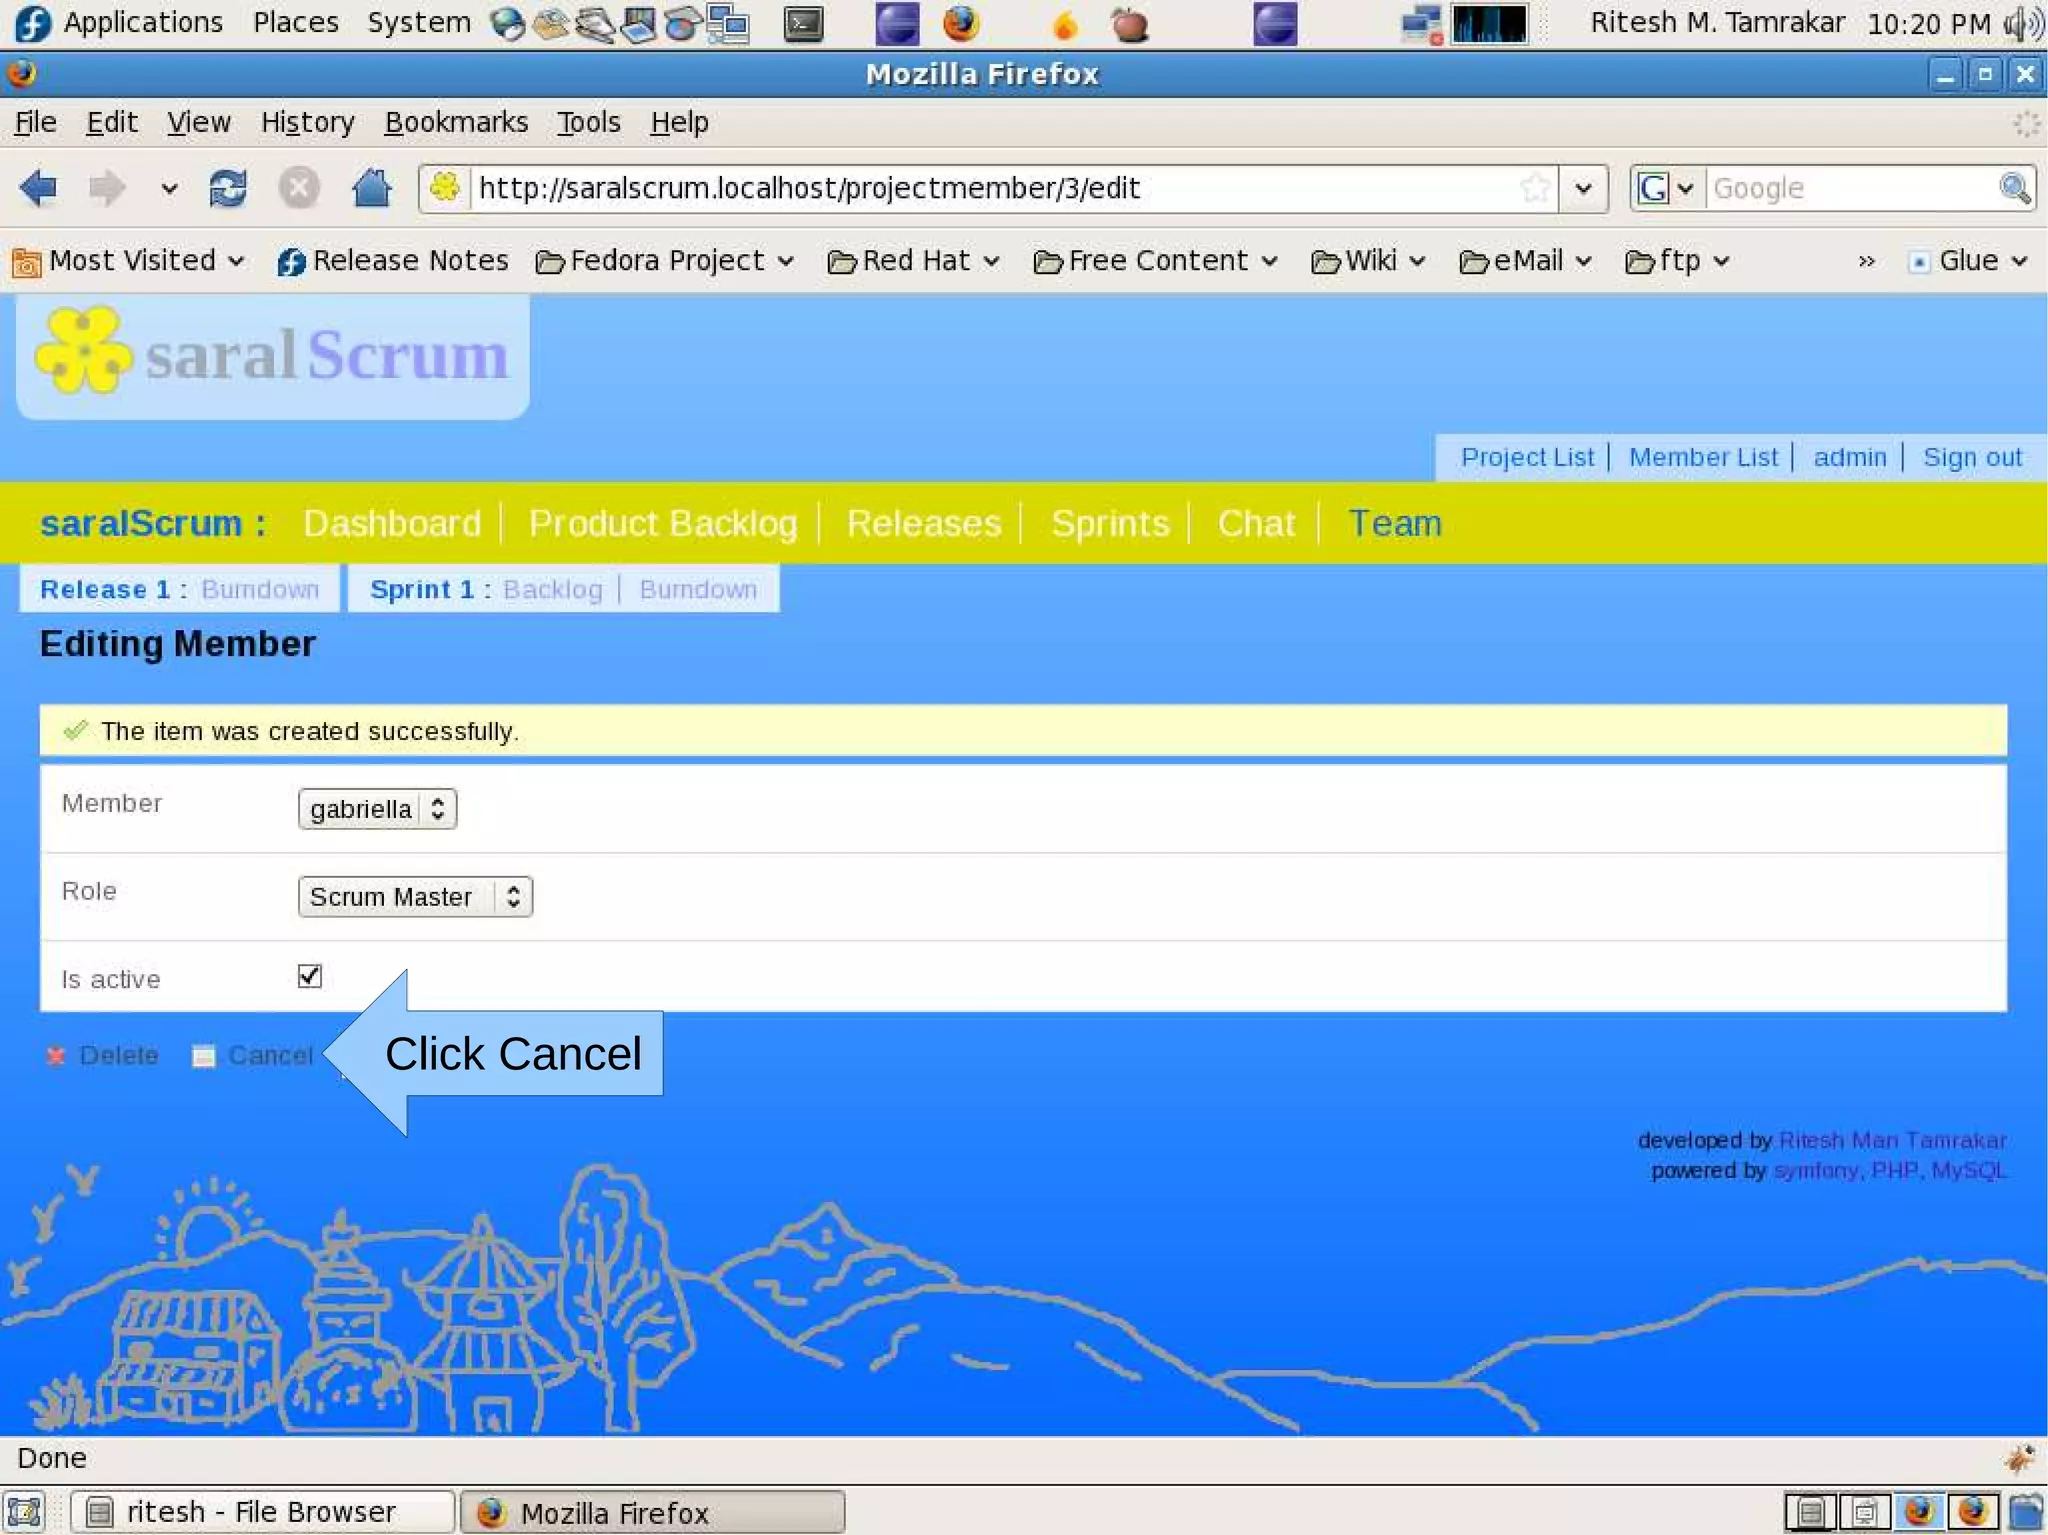Image resolution: width=2048 pixels, height=1535 pixels.
Task: Open the History menu
Action: coord(307,122)
